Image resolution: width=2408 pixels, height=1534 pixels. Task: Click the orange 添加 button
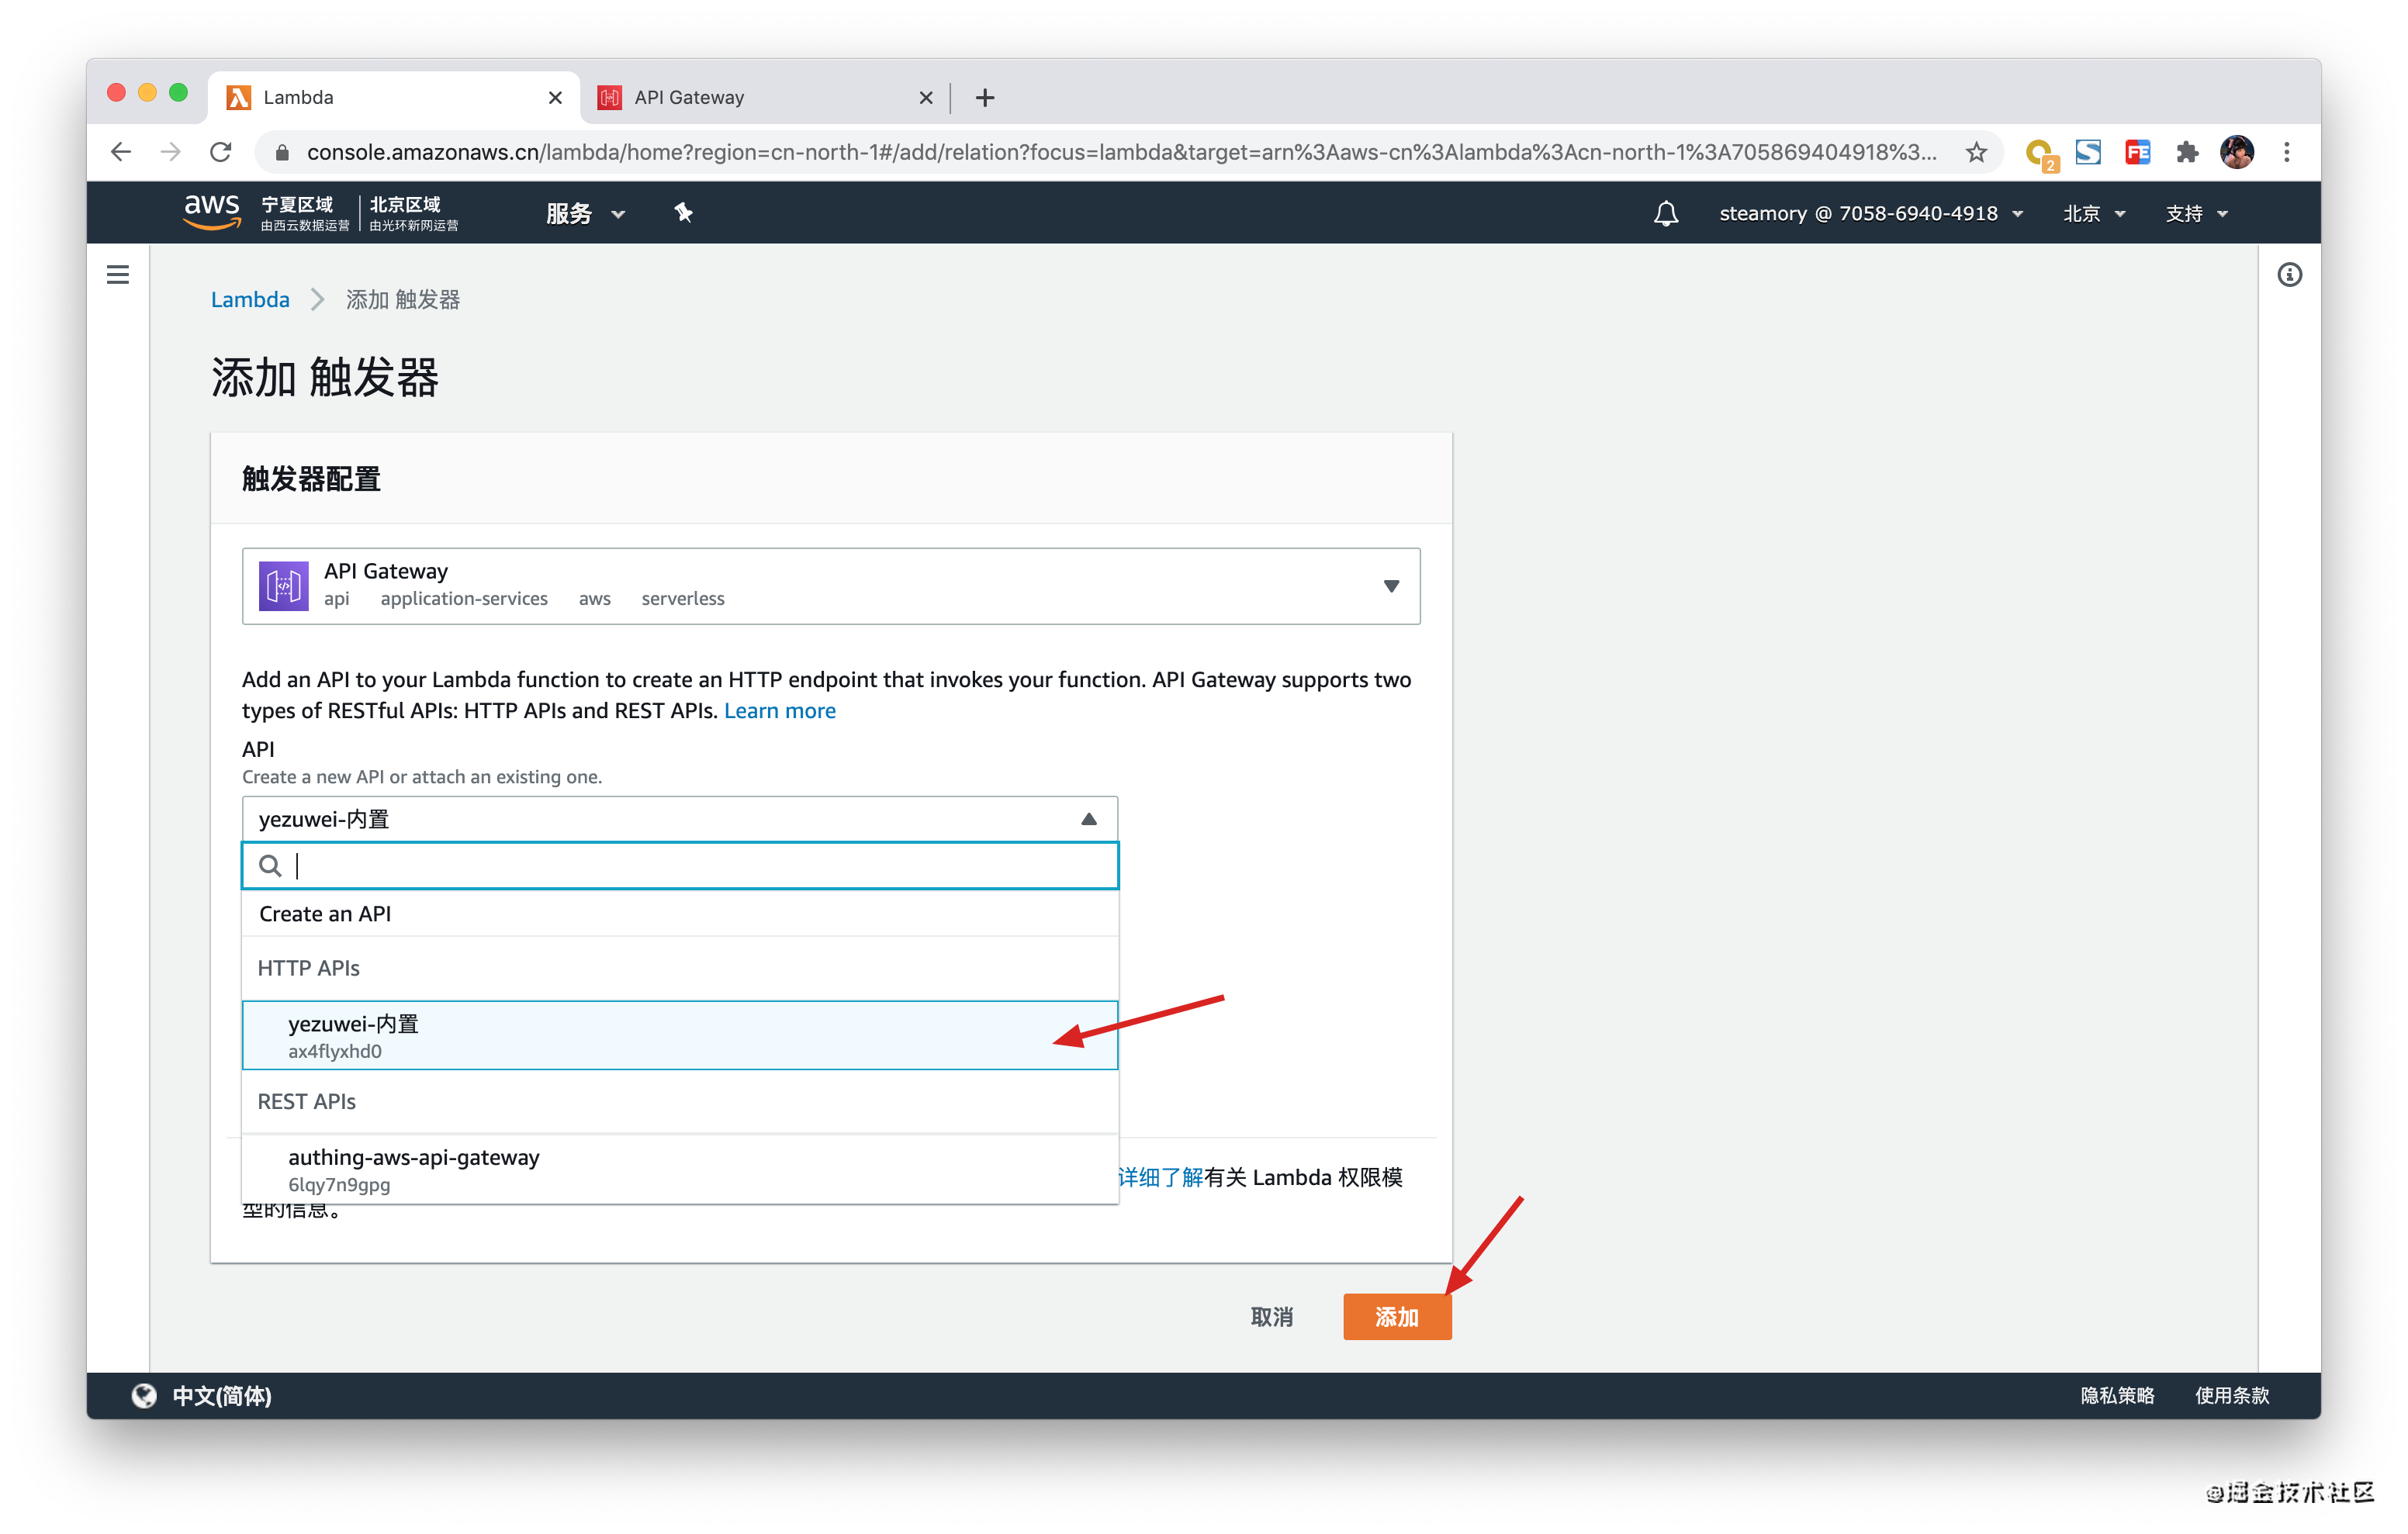(x=1396, y=1316)
